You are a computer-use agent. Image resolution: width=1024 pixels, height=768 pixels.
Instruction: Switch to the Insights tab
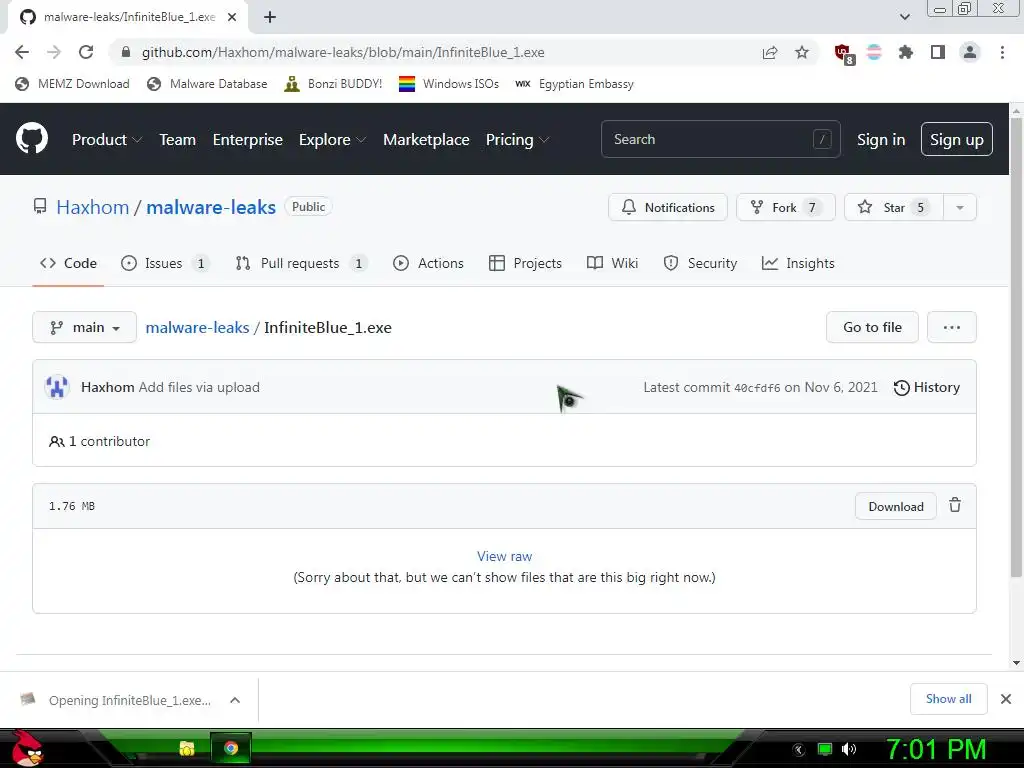pos(798,263)
